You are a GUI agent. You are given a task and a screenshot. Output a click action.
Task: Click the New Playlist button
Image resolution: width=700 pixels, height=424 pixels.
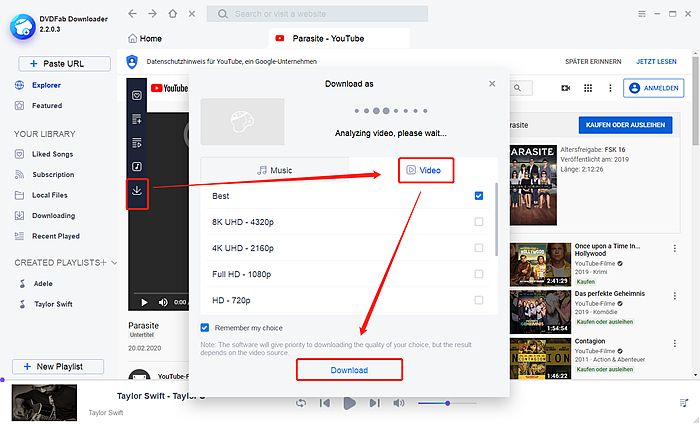(58, 366)
